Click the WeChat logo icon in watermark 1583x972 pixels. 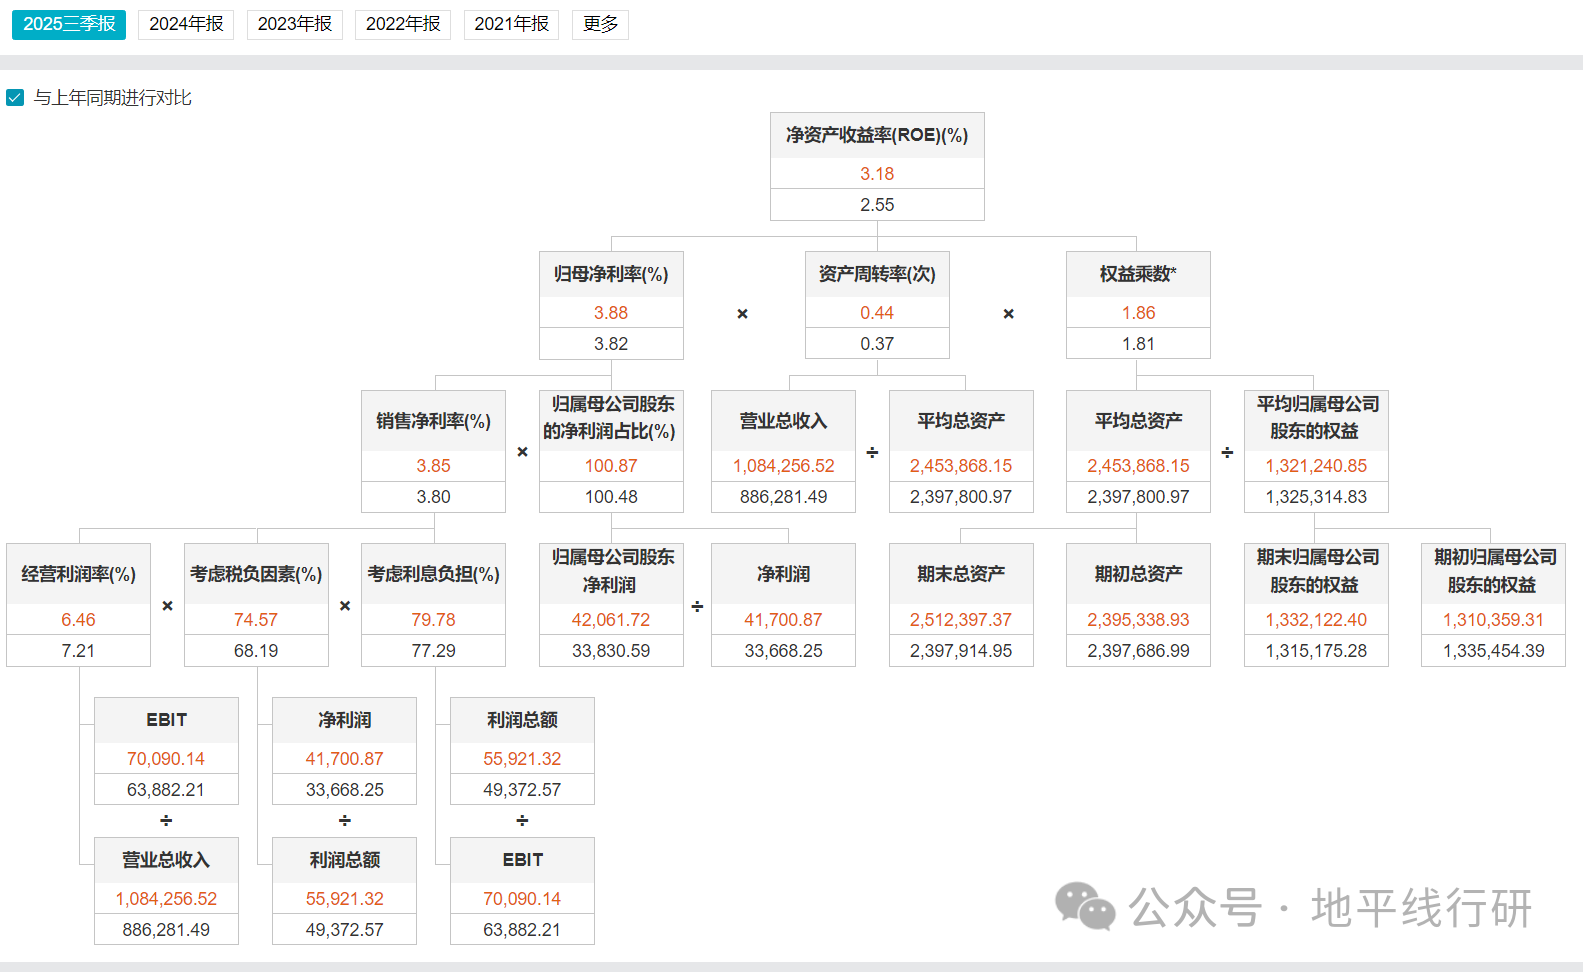tap(1085, 906)
